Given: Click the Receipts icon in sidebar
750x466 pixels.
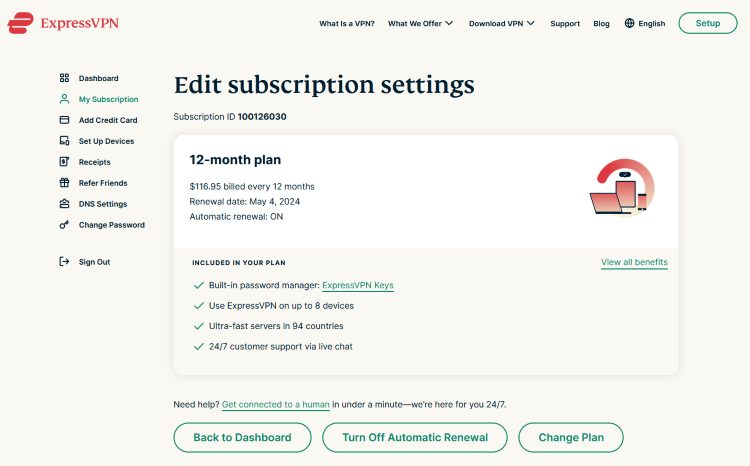Looking at the screenshot, I should (64, 162).
